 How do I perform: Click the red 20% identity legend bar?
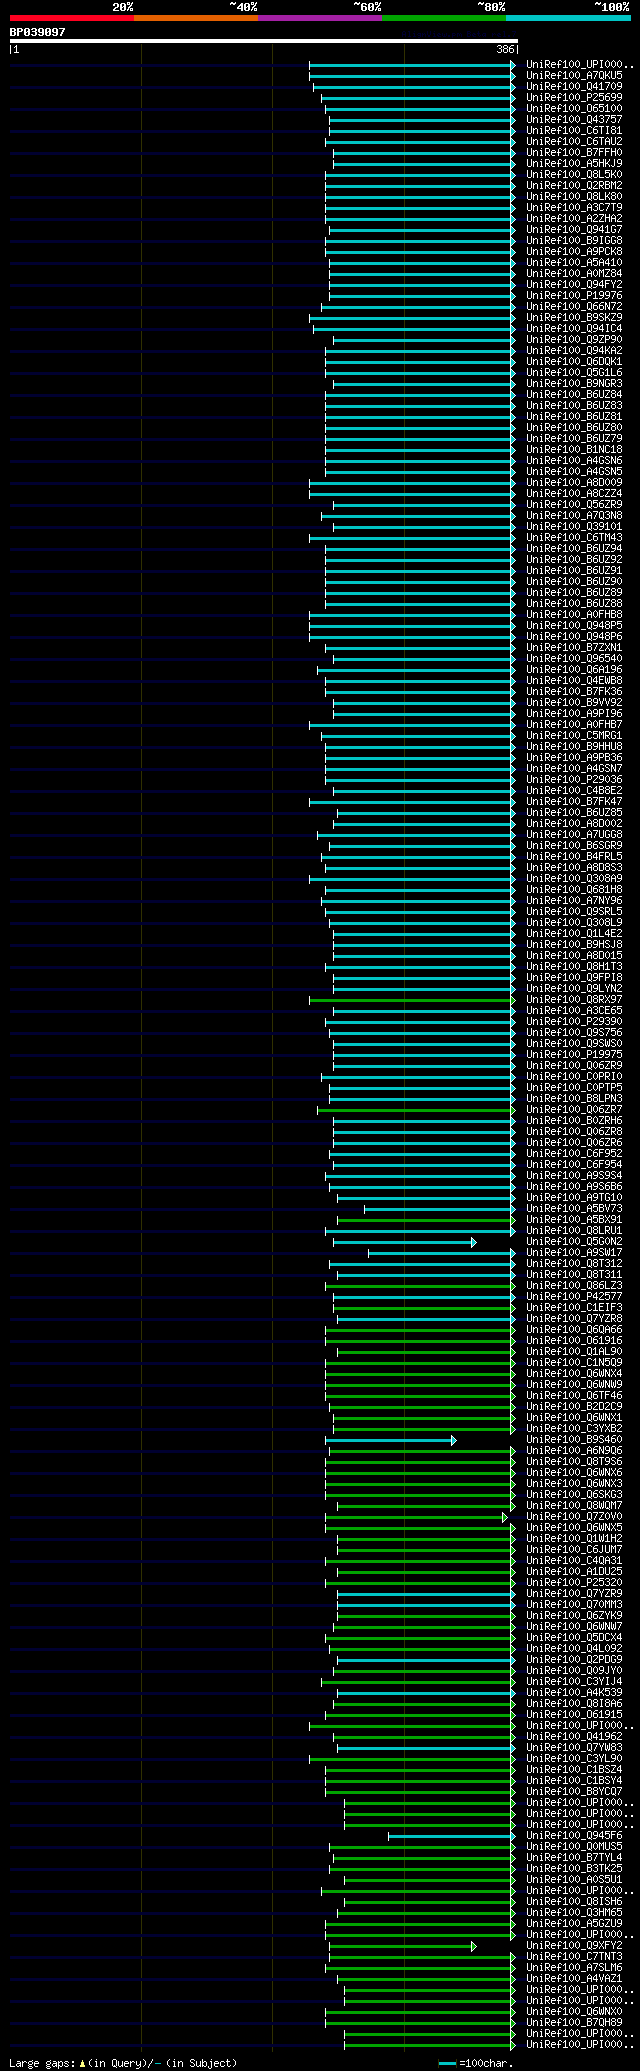[x=72, y=18]
